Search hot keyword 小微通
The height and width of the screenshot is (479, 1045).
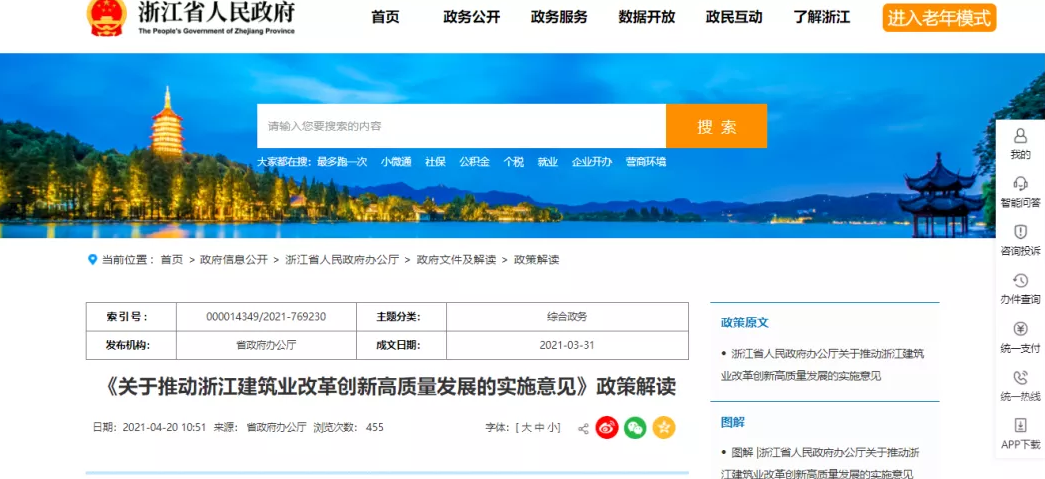click(396, 162)
